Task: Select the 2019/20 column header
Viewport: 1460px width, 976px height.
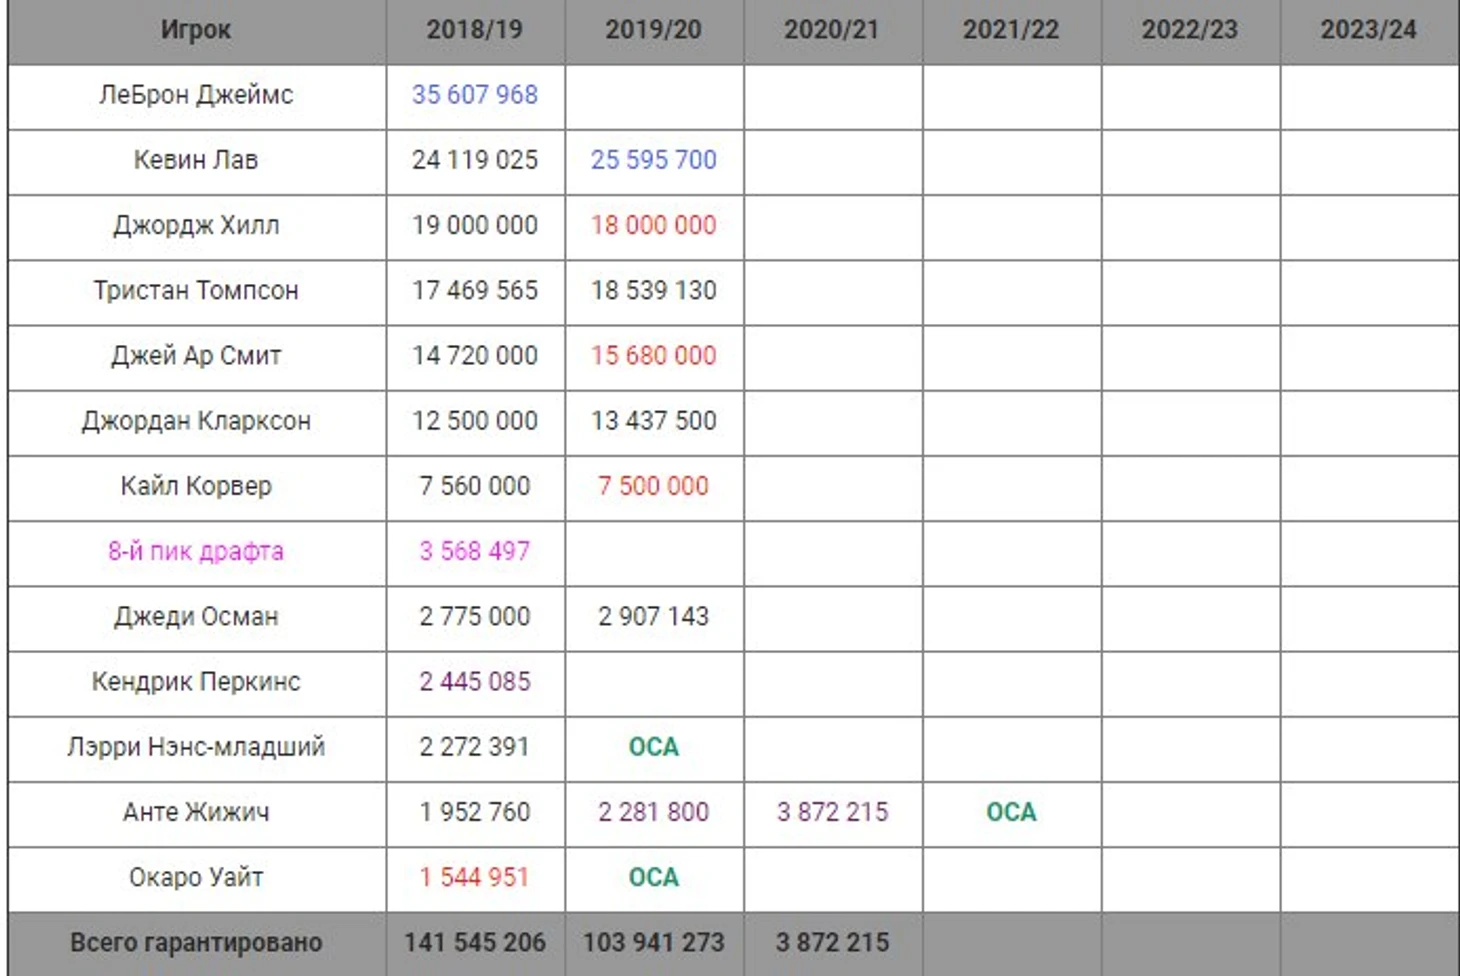Action: pyautogui.click(x=654, y=30)
